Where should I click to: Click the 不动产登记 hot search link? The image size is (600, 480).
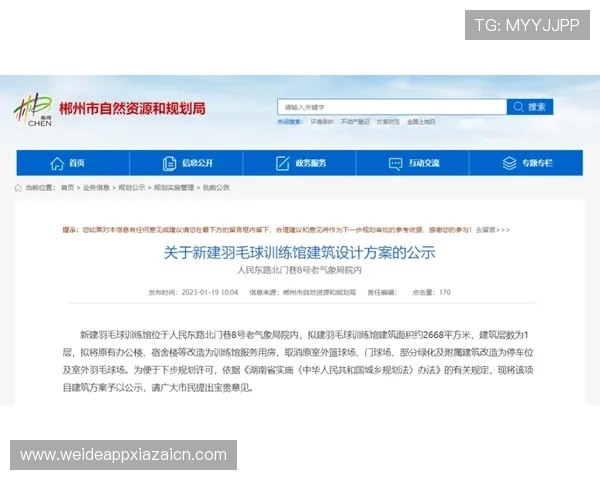(355, 122)
